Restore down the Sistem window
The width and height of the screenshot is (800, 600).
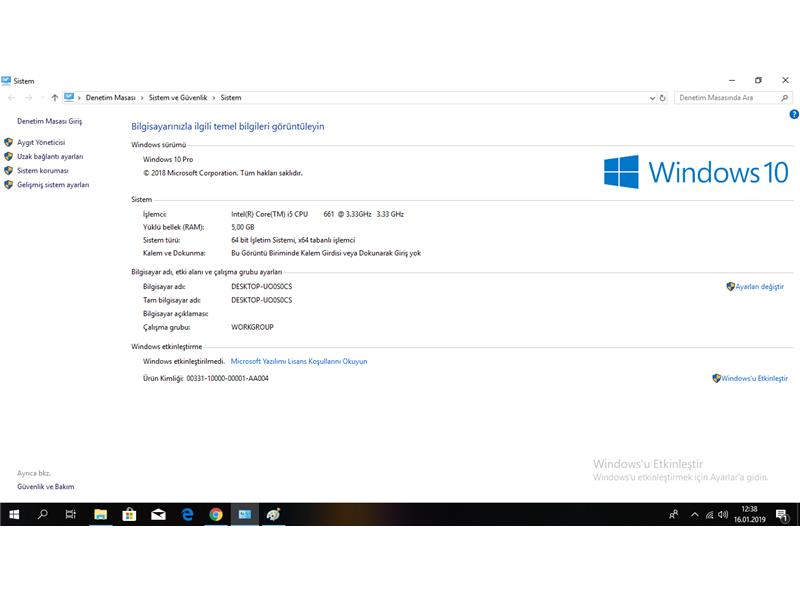[758, 80]
